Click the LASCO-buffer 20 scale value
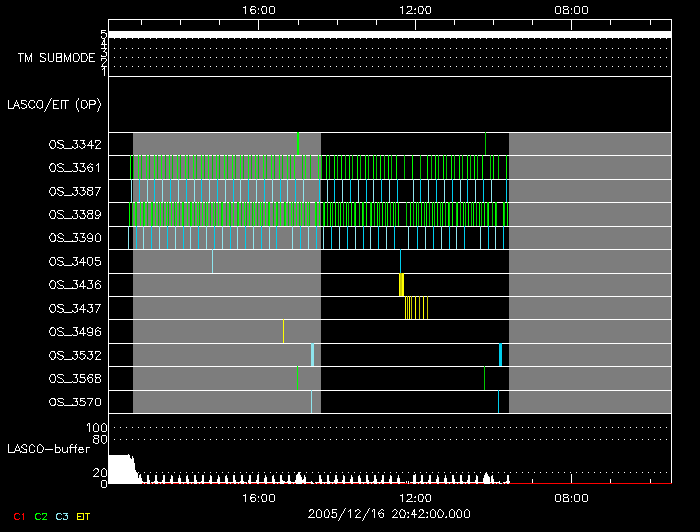The width and height of the screenshot is (700, 532). [x=100, y=473]
